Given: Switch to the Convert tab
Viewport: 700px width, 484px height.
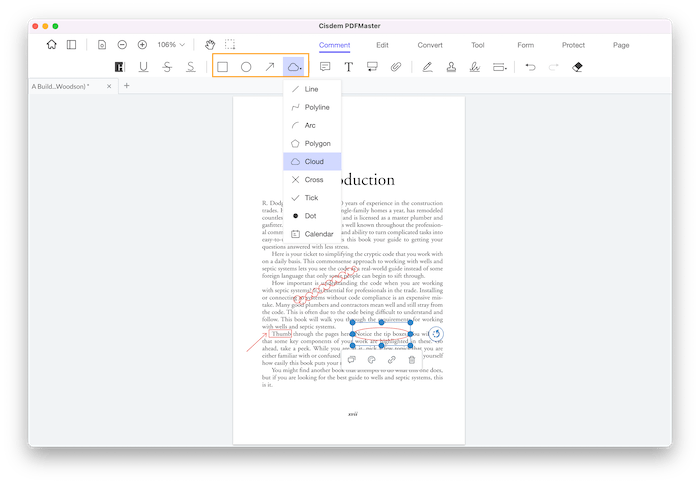Looking at the screenshot, I should point(430,45).
